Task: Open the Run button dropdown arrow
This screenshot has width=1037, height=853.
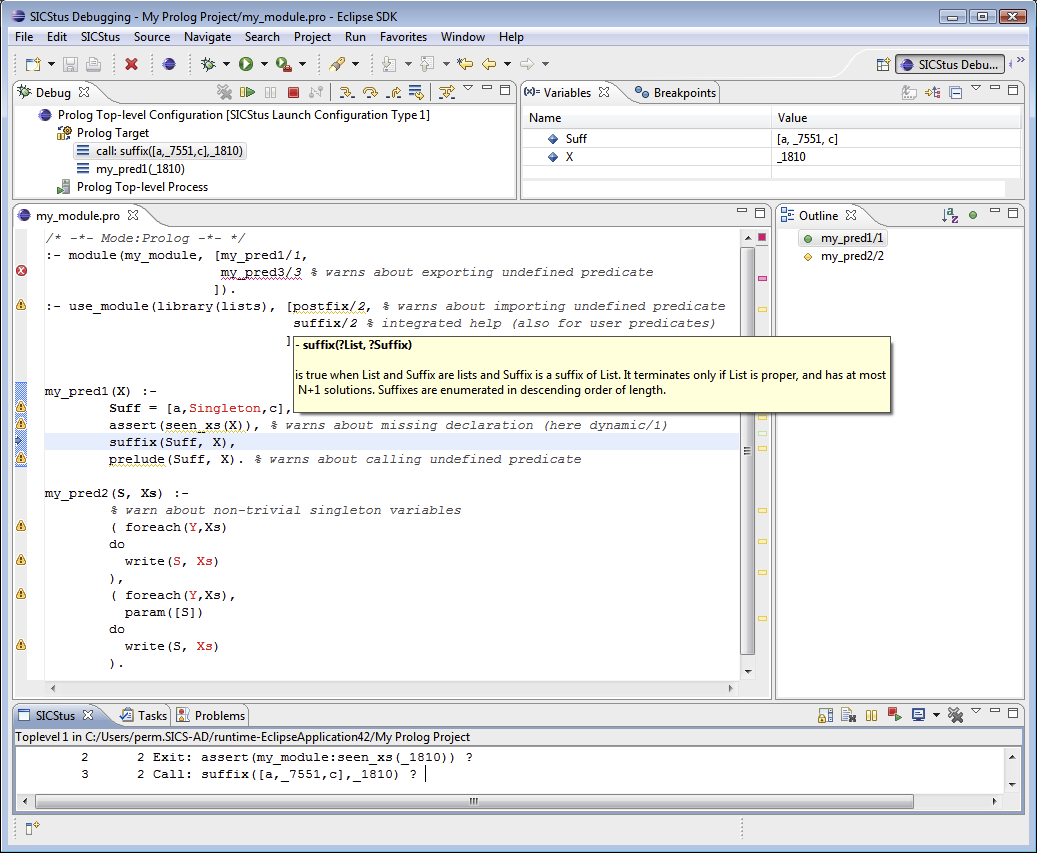Action: pyautogui.click(x=264, y=64)
